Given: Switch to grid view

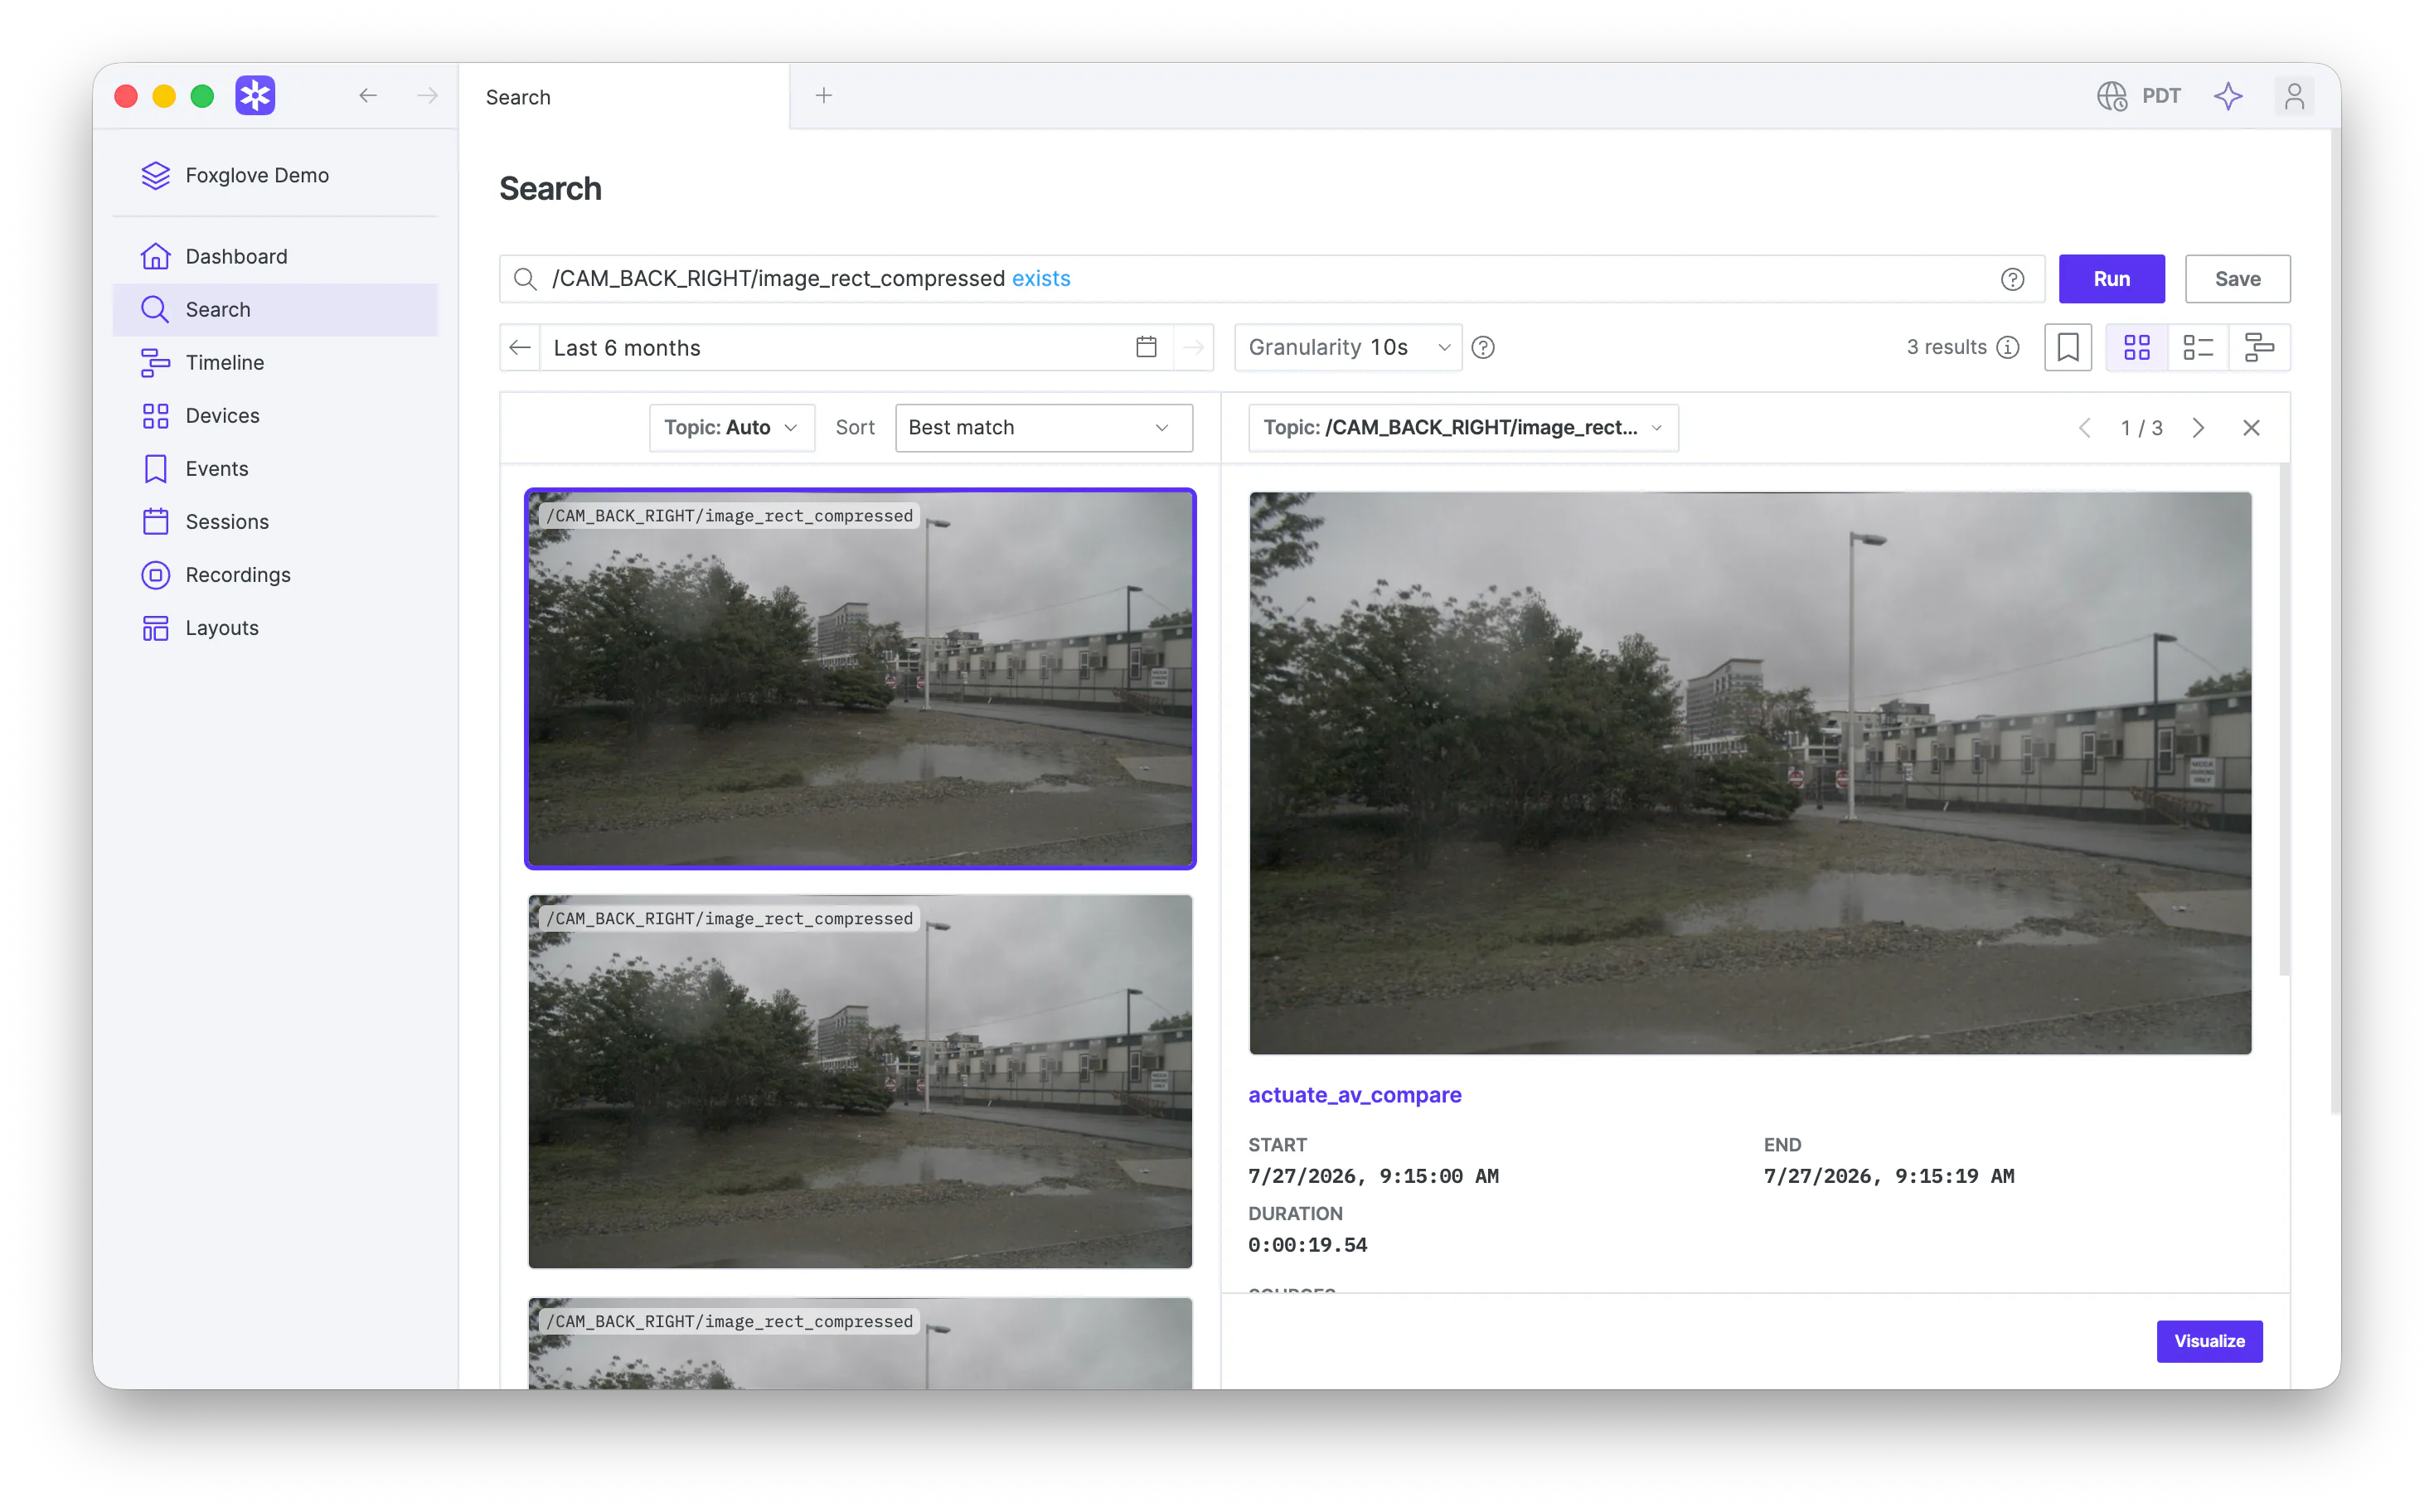Looking at the screenshot, I should pos(2137,347).
